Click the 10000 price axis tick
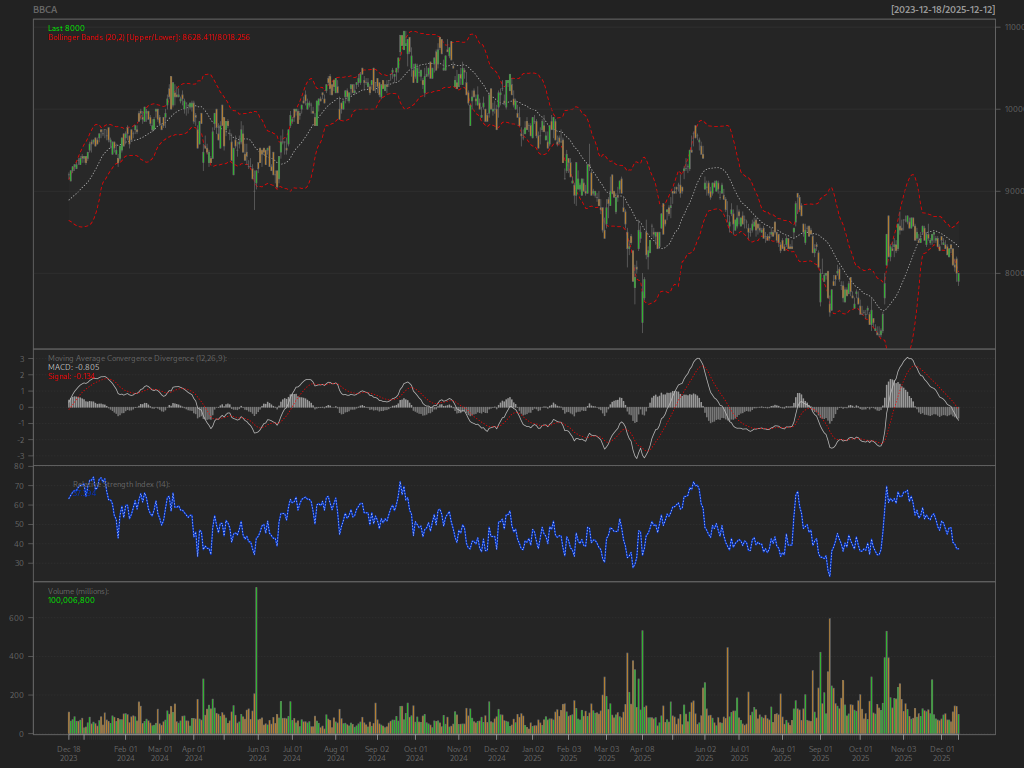Image resolution: width=1024 pixels, height=768 pixels. point(1012,109)
